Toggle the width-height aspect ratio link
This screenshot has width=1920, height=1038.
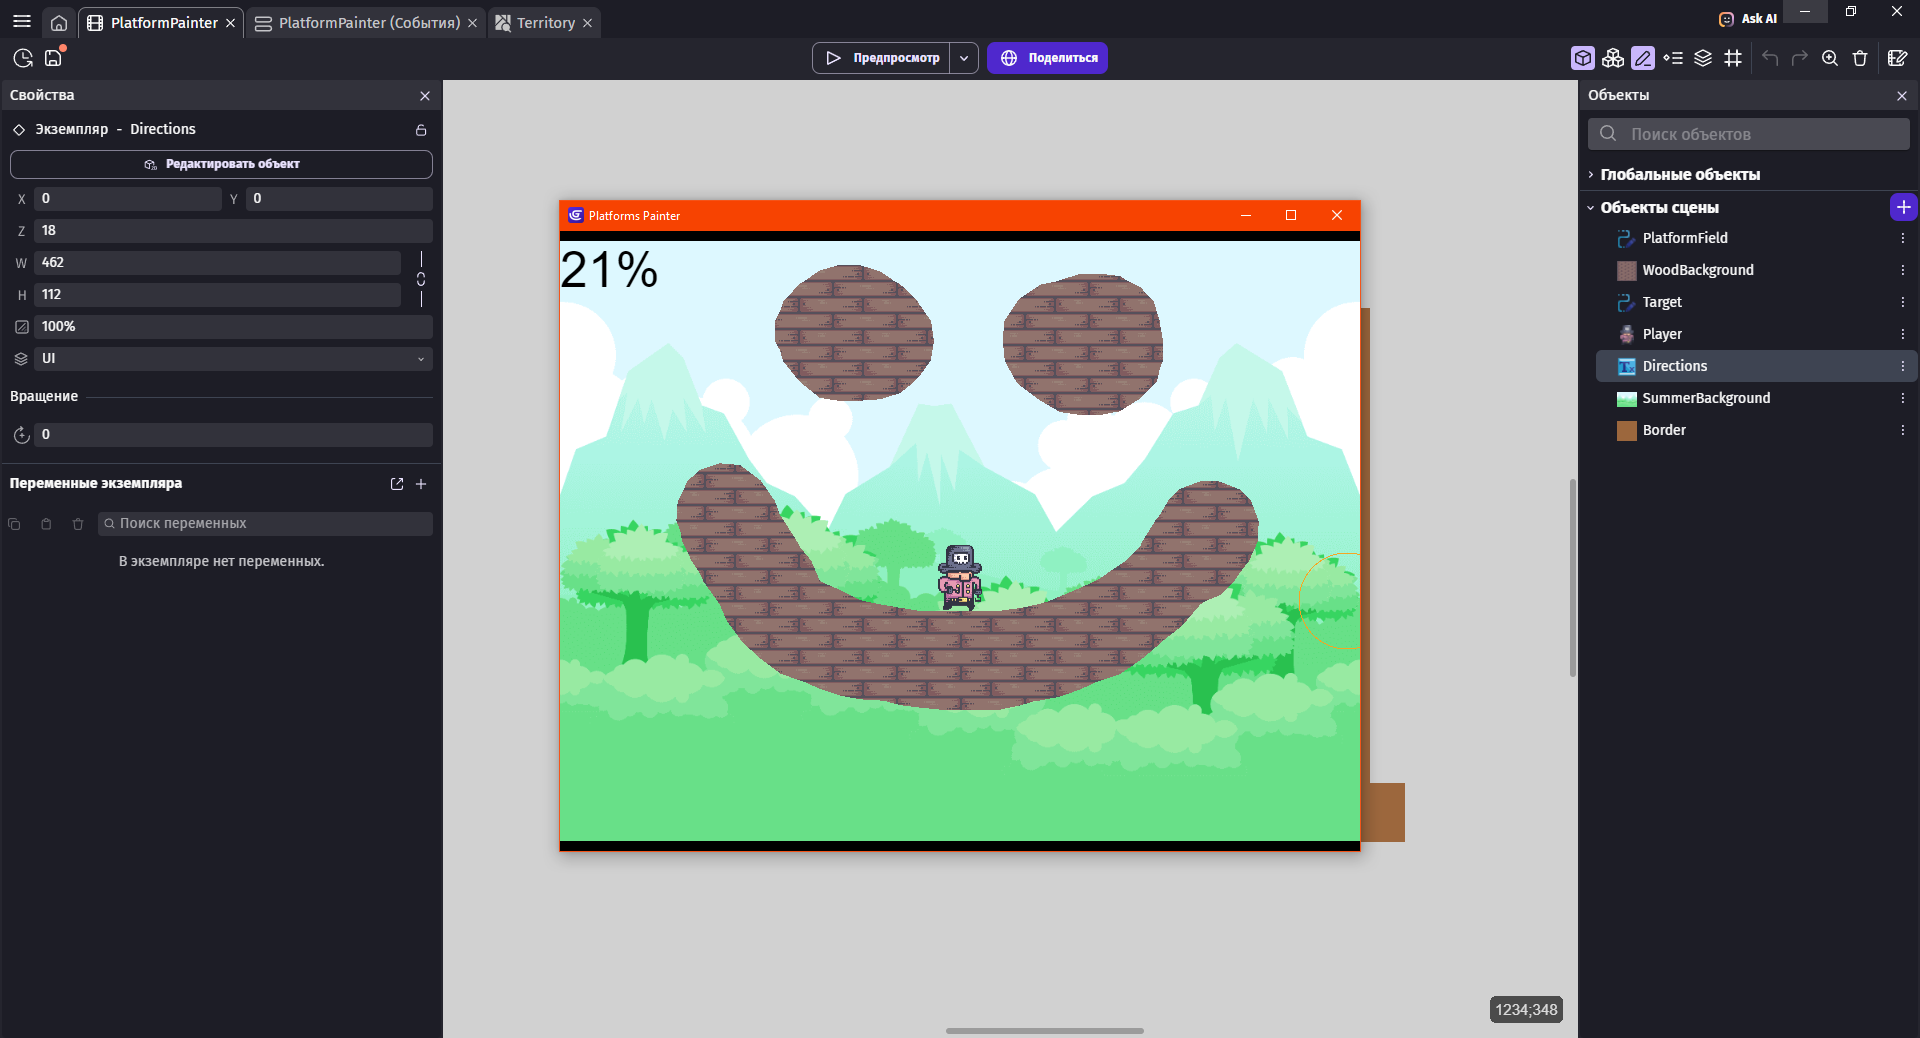(421, 279)
